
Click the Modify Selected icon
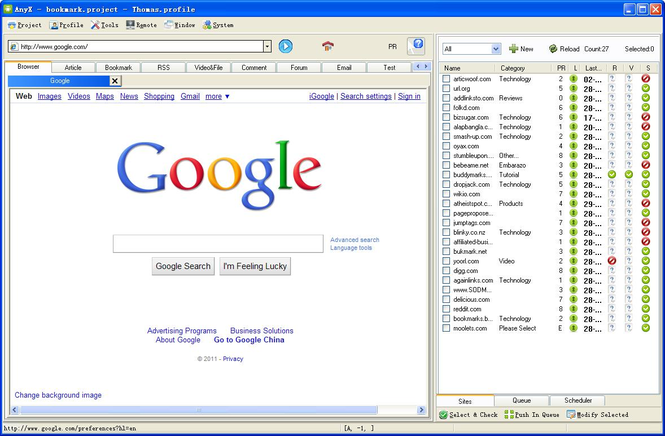[571, 414]
